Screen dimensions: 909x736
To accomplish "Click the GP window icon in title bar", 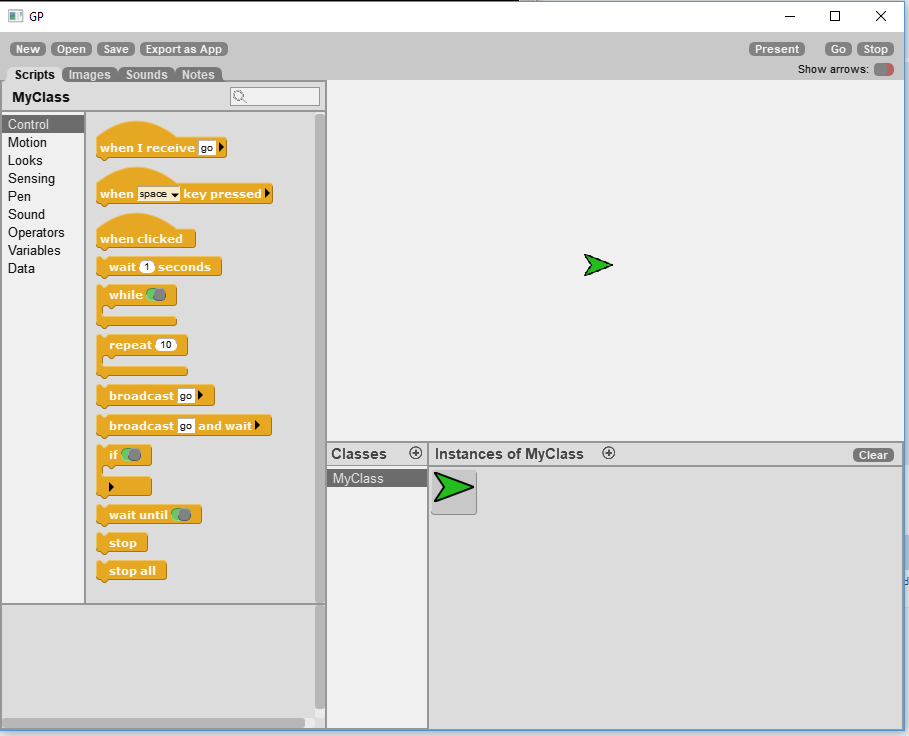I will [16, 16].
